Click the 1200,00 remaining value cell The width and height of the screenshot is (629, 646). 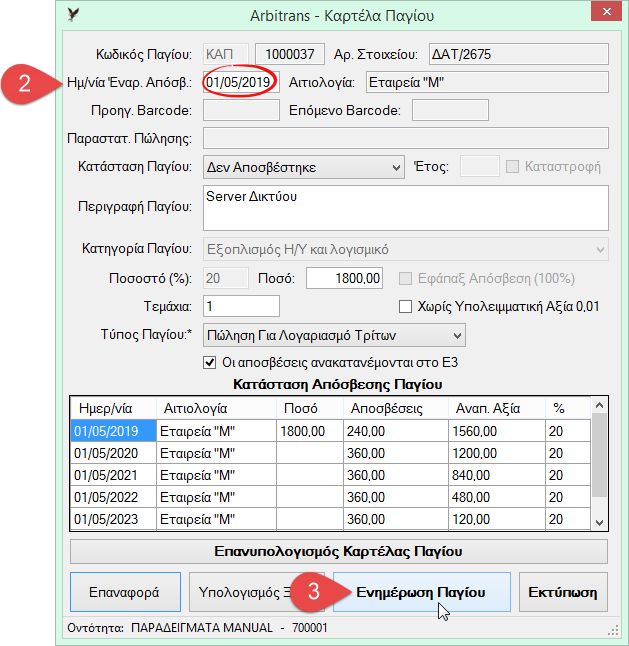pyautogui.click(x=497, y=453)
